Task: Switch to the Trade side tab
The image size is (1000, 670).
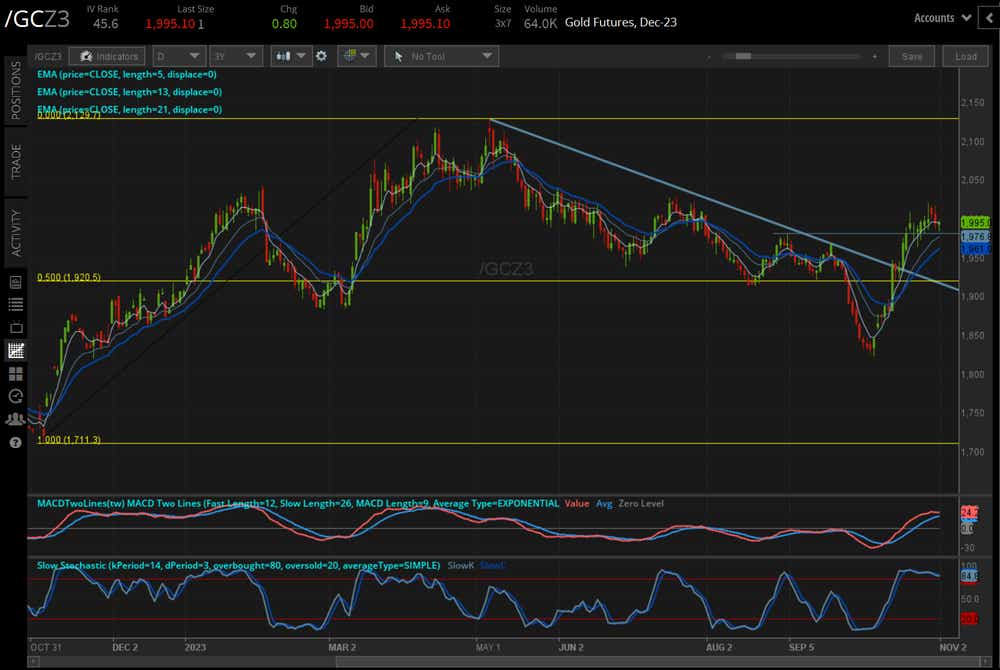Action: [x=15, y=160]
